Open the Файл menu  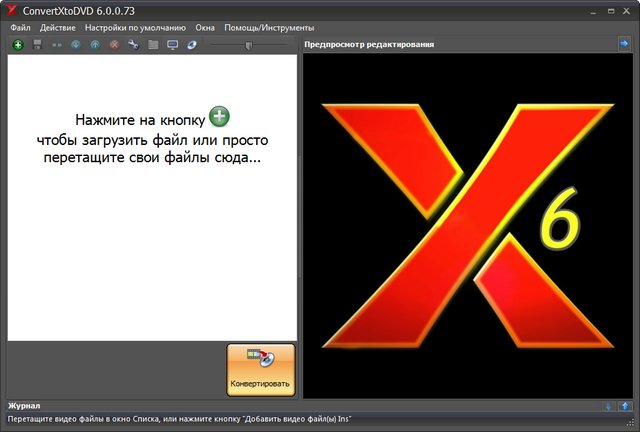tap(20, 27)
